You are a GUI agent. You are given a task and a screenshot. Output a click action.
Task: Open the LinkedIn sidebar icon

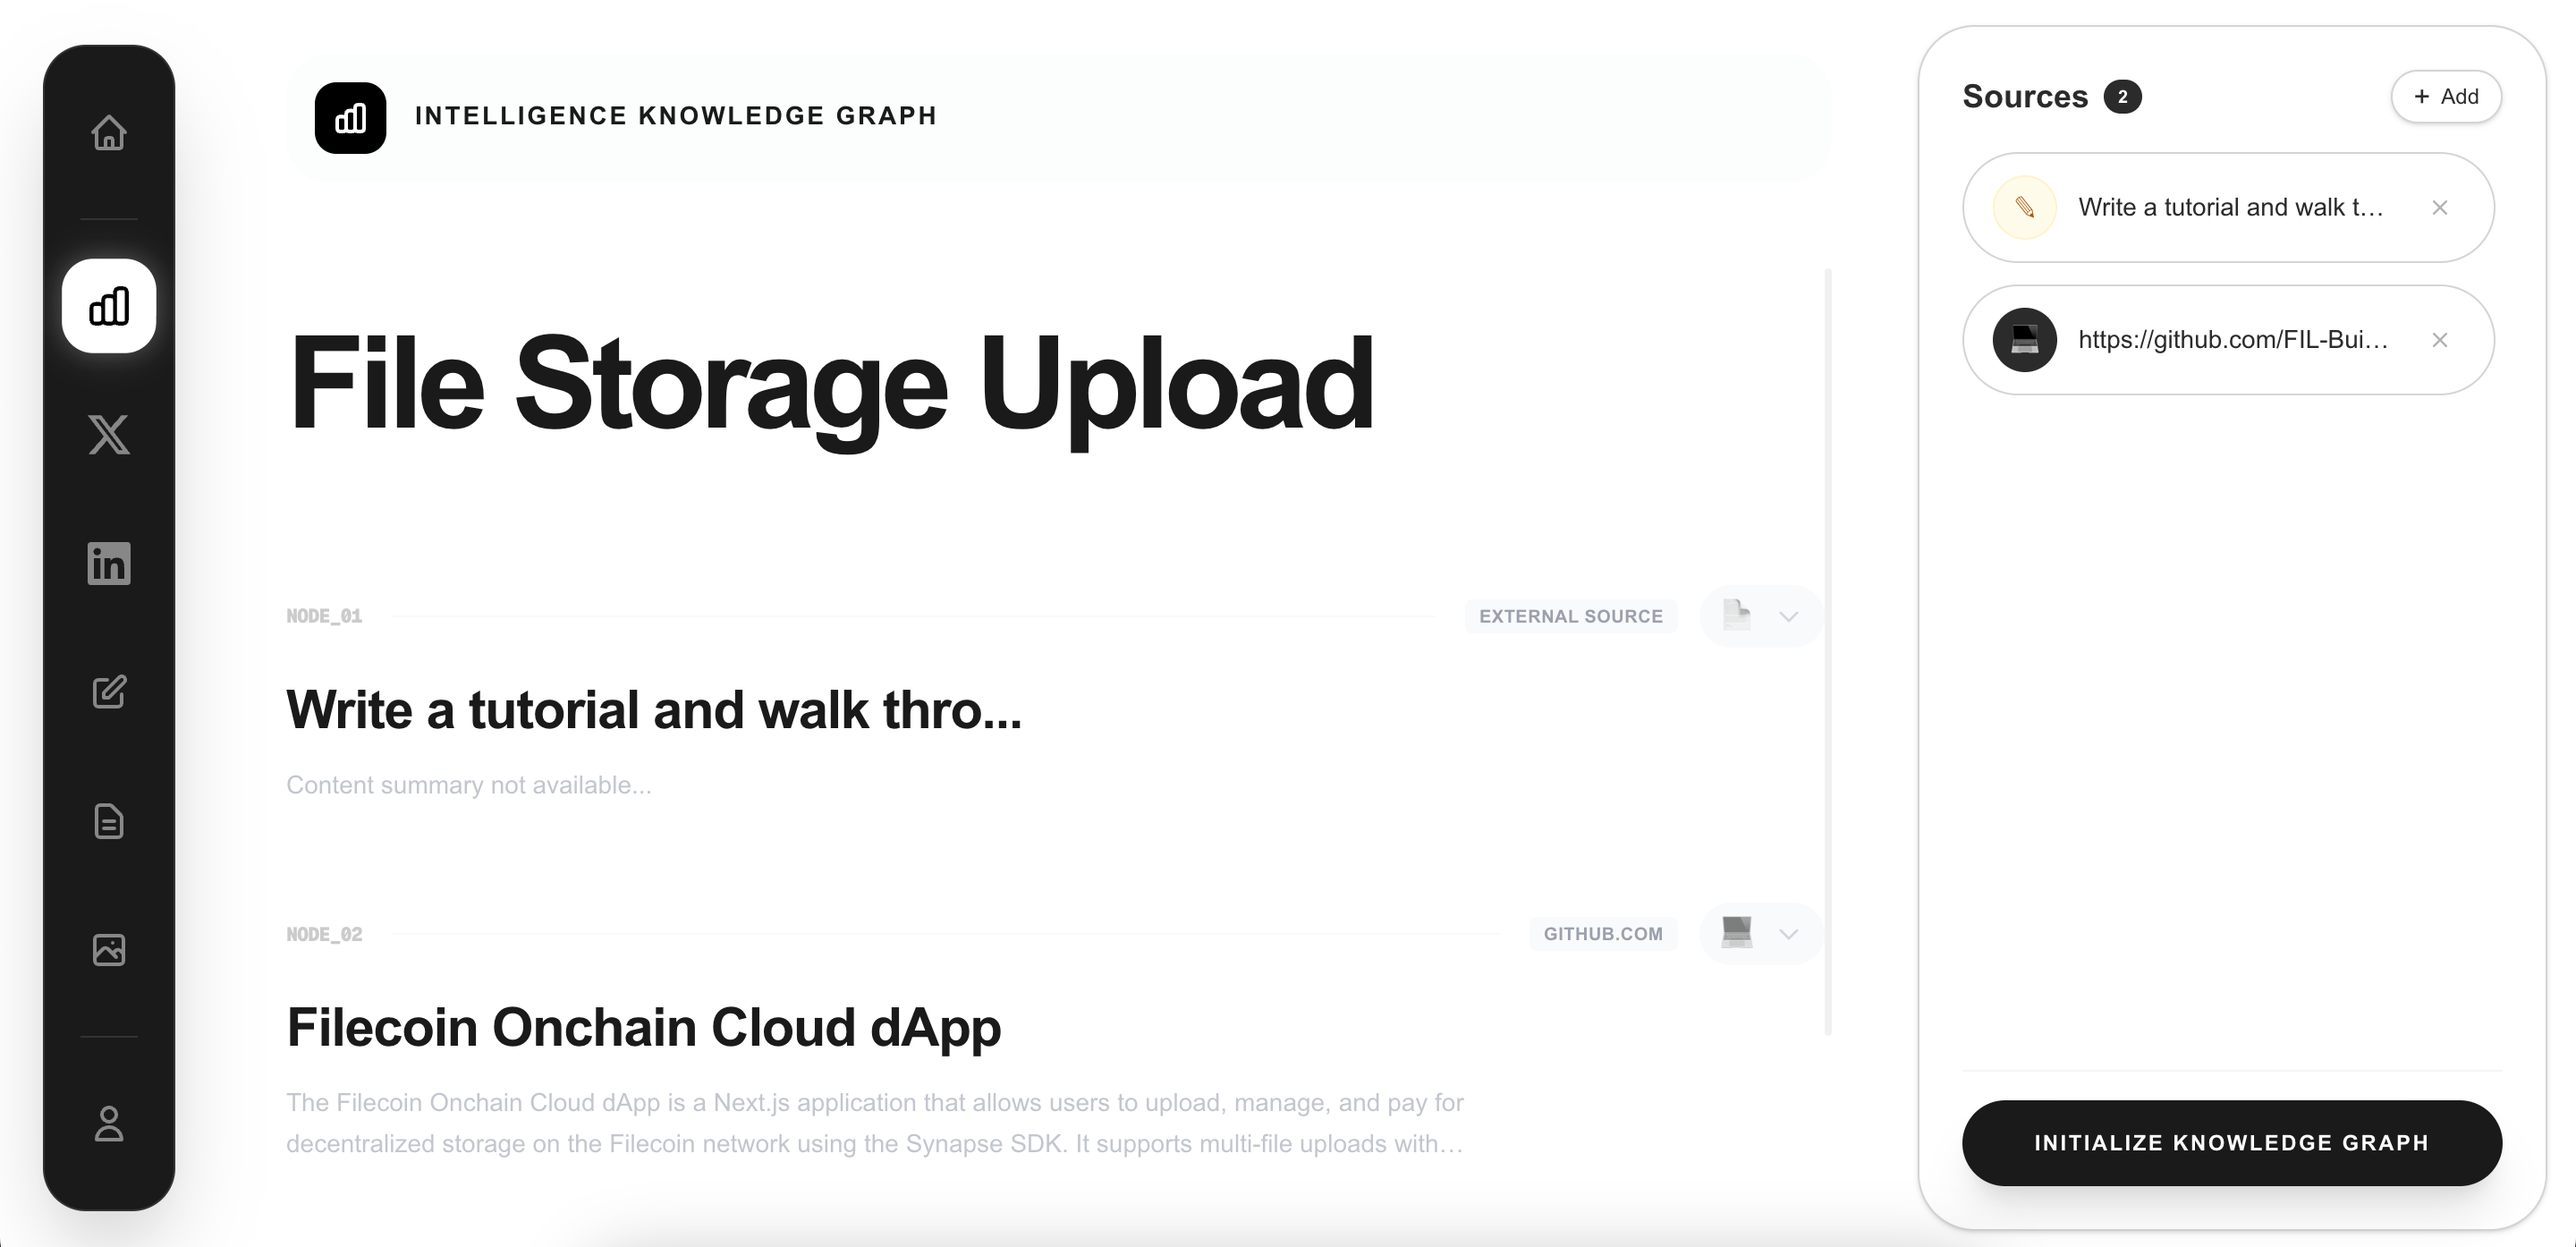[x=109, y=563]
